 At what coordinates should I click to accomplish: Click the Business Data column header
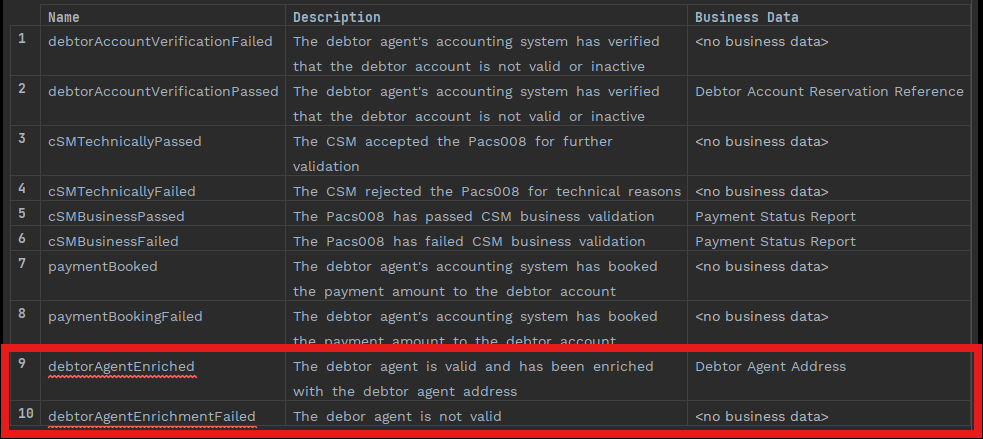(746, 17)
